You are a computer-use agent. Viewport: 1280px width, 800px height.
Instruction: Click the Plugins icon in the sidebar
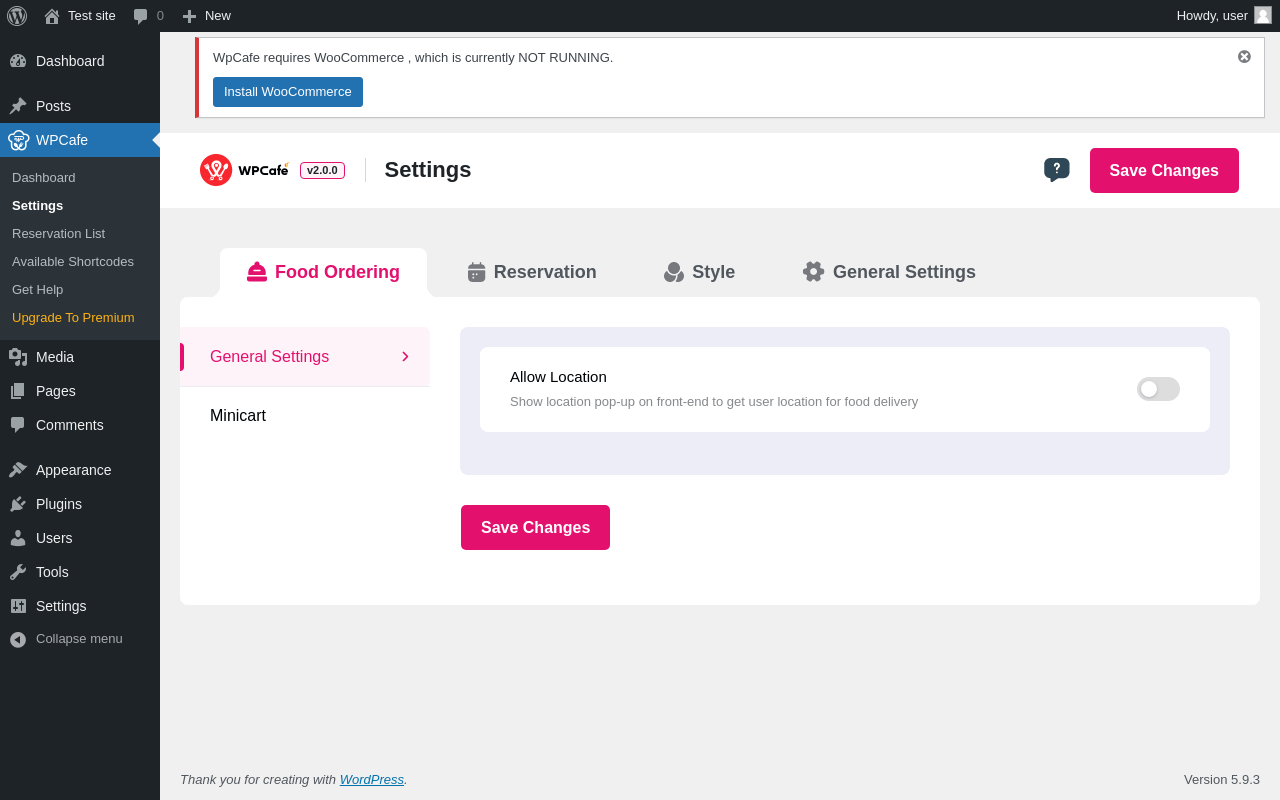pyautogui.click(x=18, y=504)
